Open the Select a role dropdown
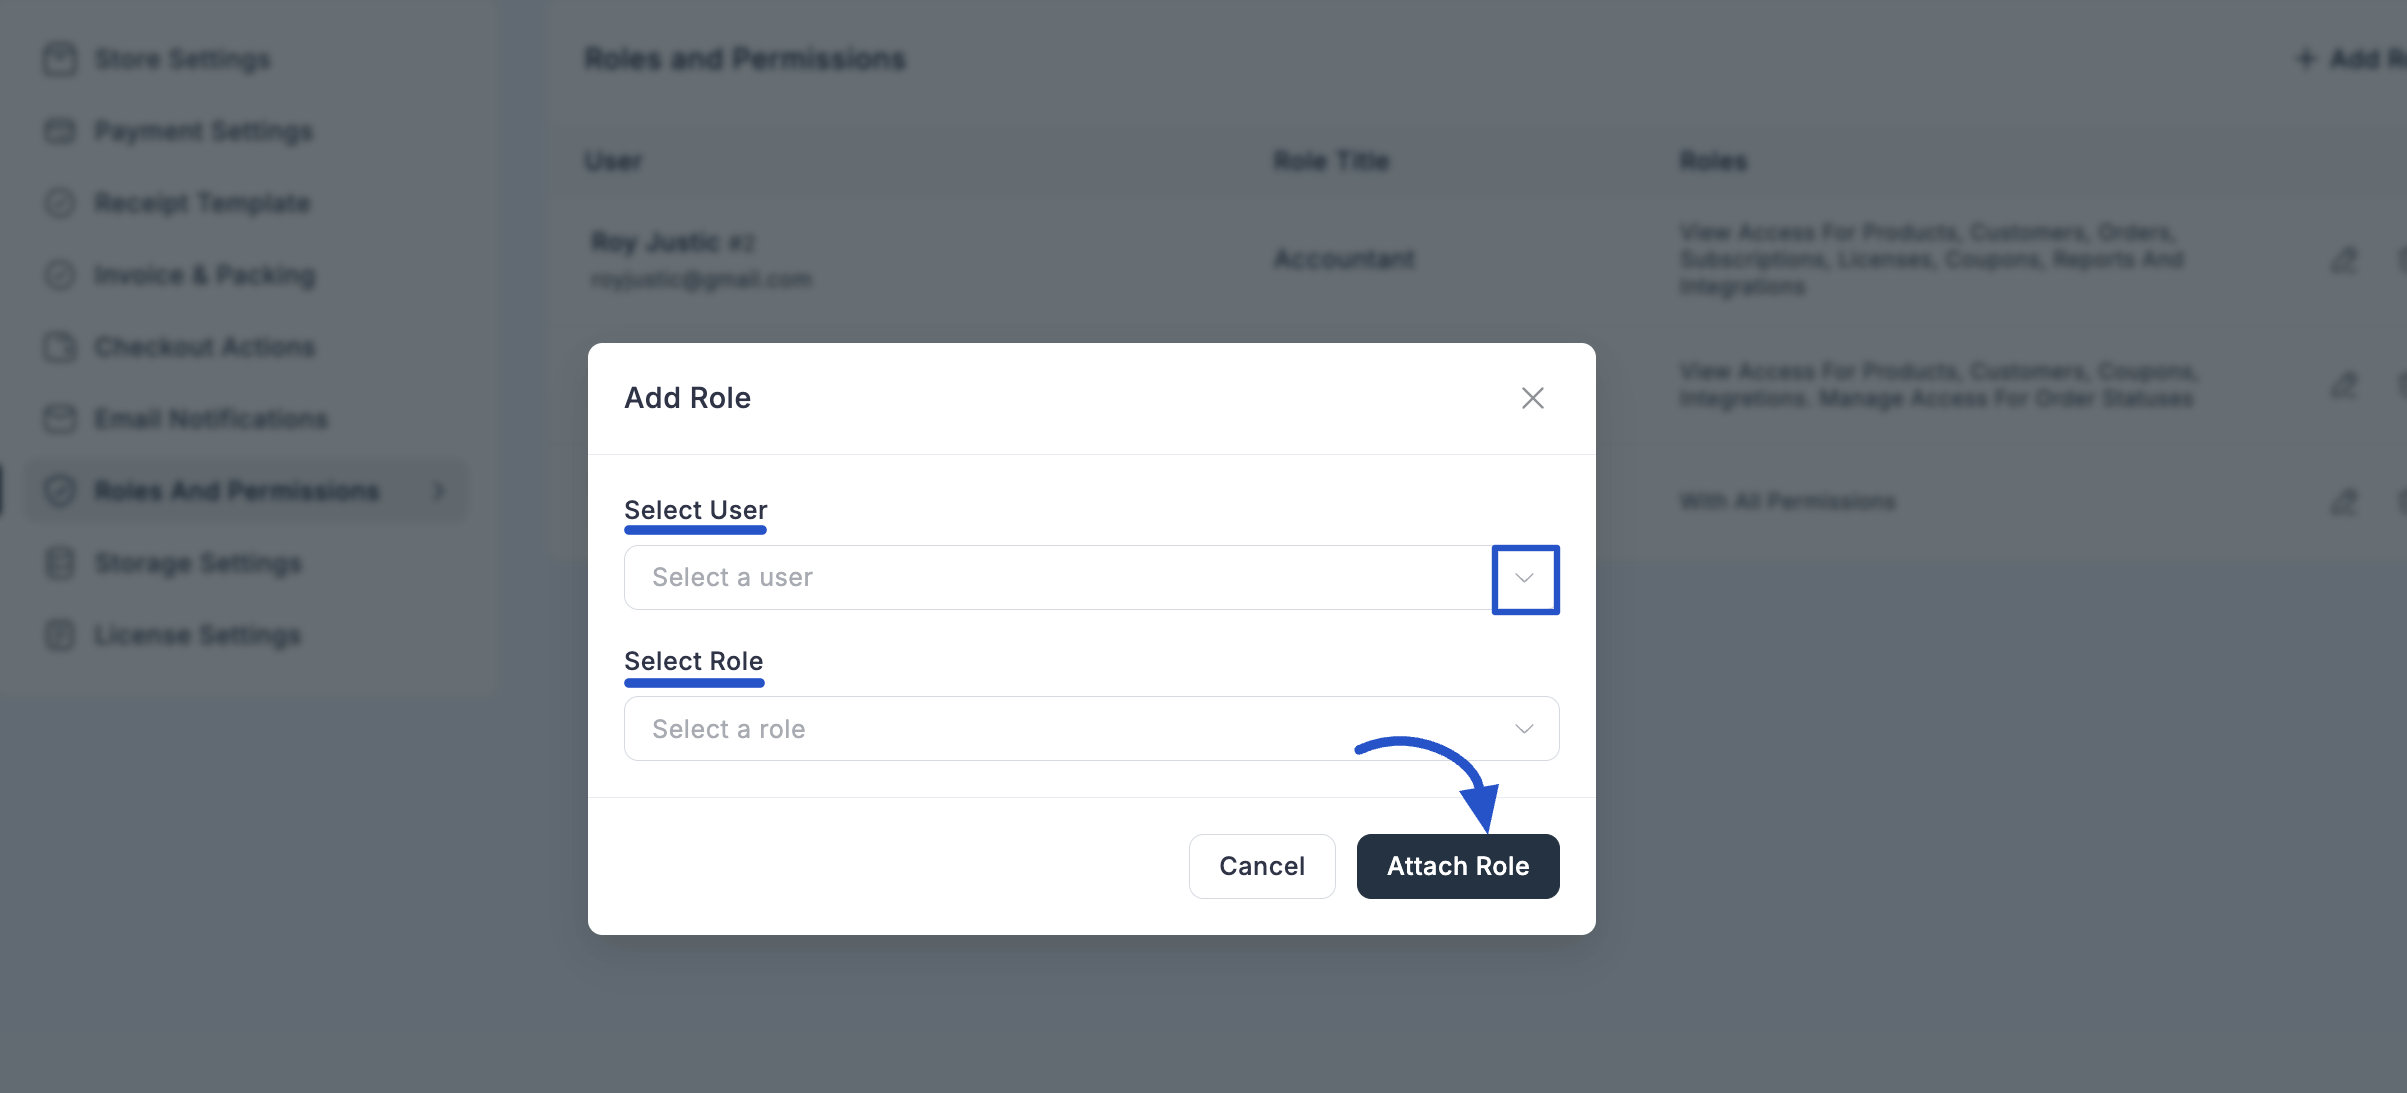2407x1093 pixels. 1524,729
